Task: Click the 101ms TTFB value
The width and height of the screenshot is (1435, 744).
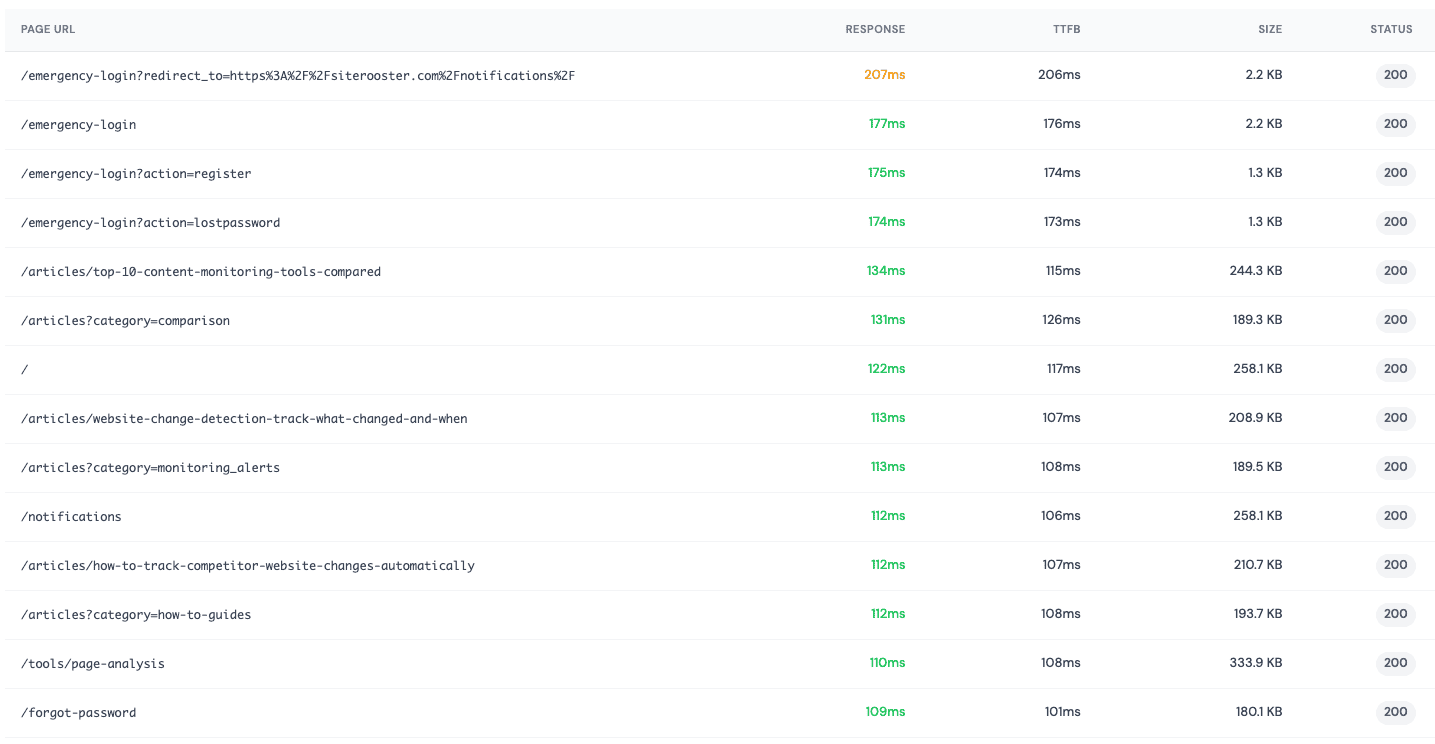Action: (x=1063, y=712)
